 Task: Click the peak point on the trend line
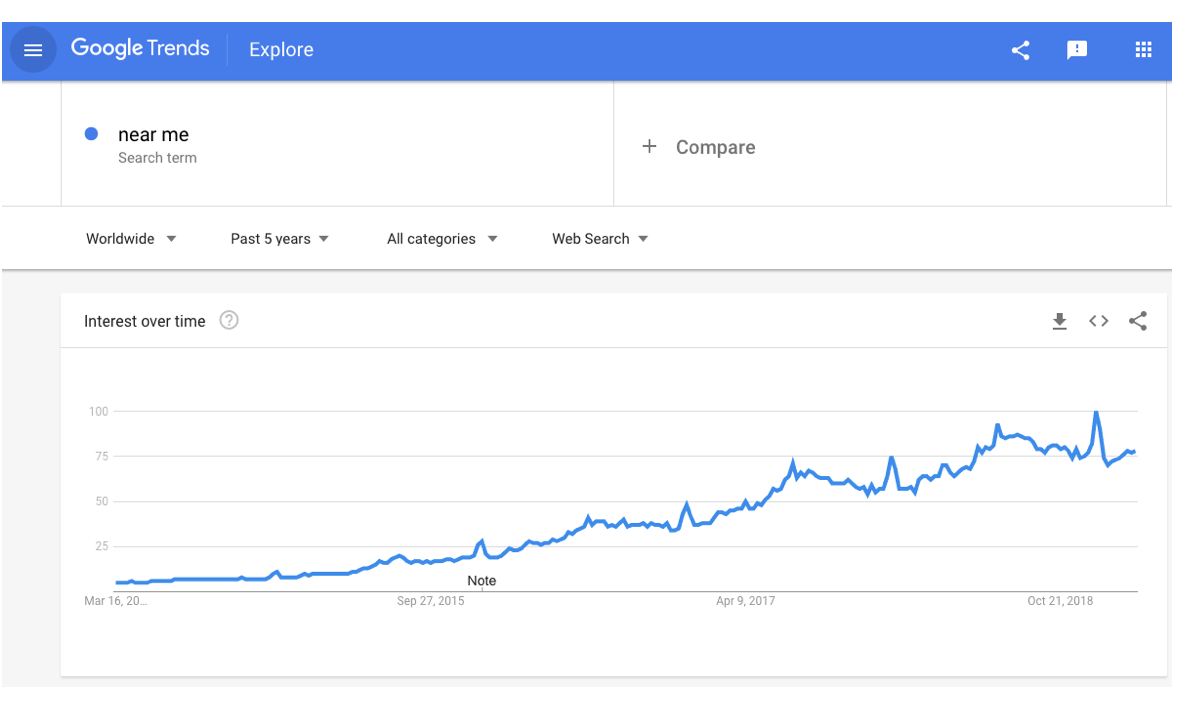[1096, 409]
